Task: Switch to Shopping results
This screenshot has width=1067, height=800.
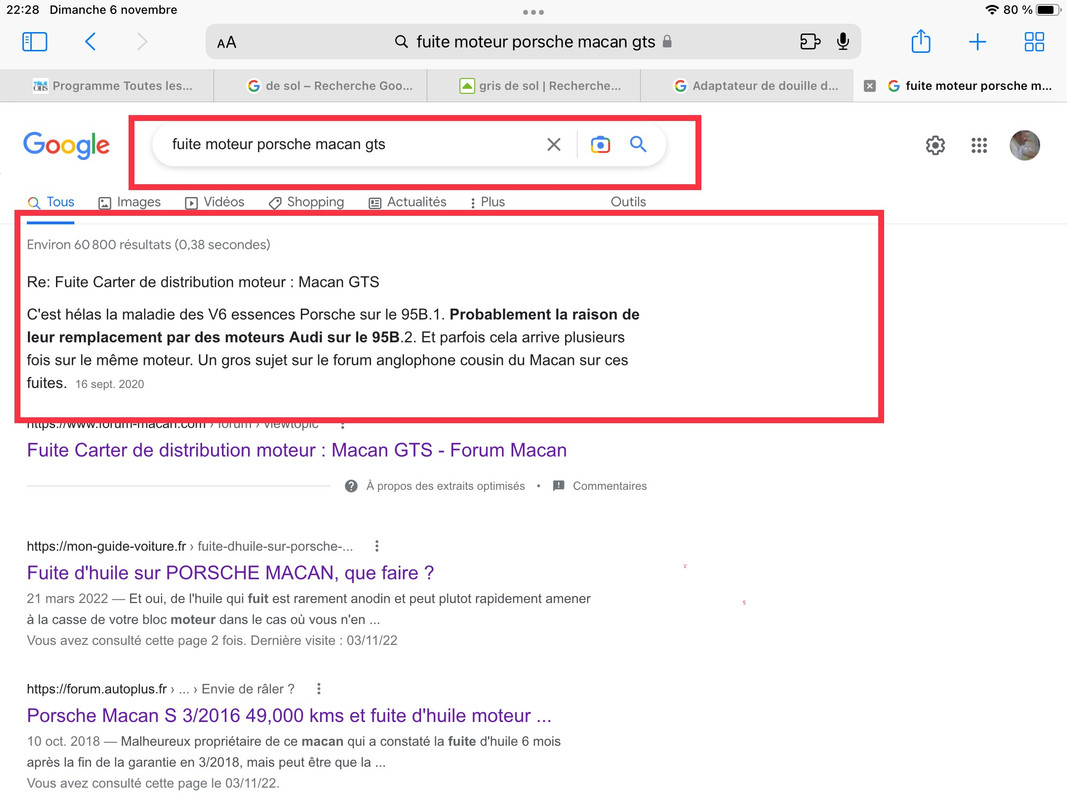Action: click(306, 202)
